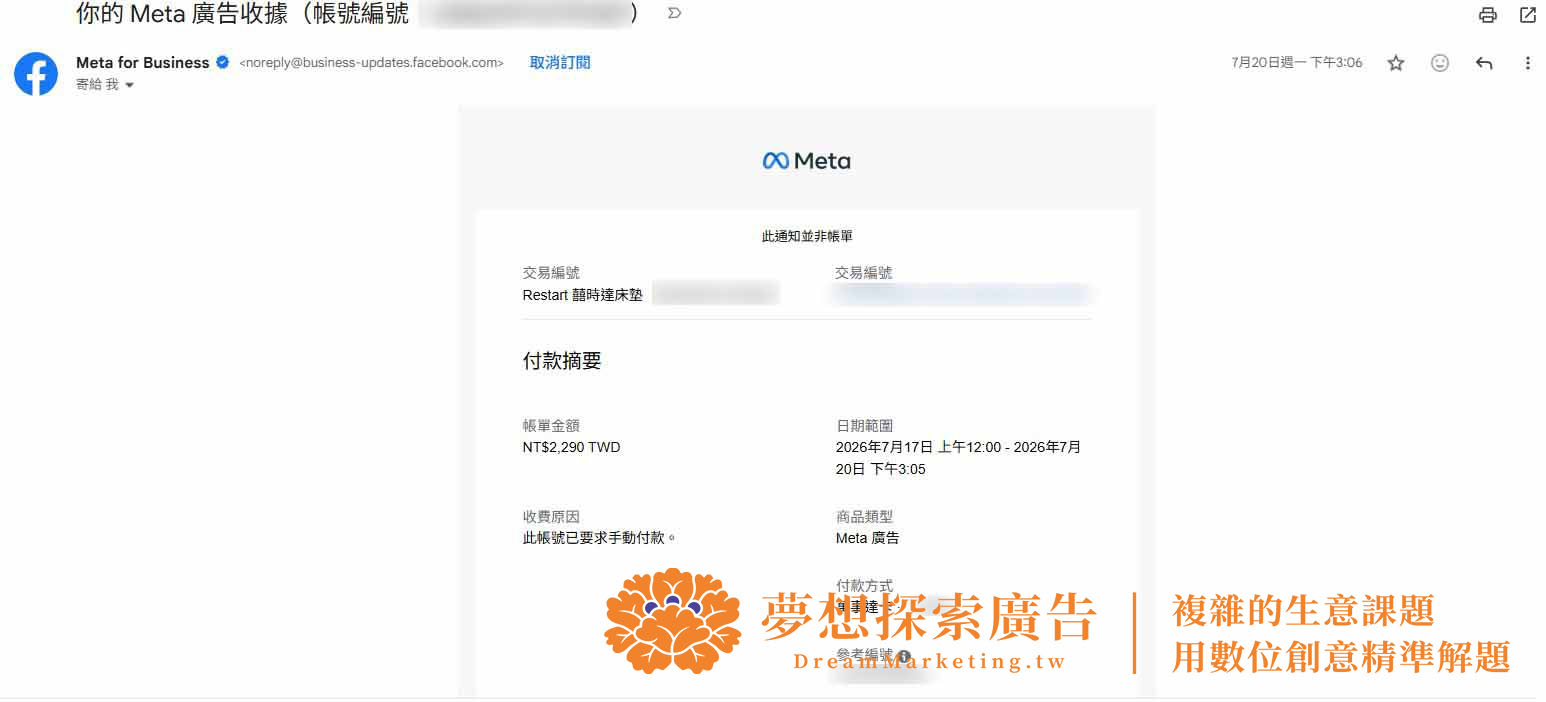The image size is (1546, 702).
Task: Expand recipient details arrow beside 寄給 我
Action: click(x=129, y=86)
